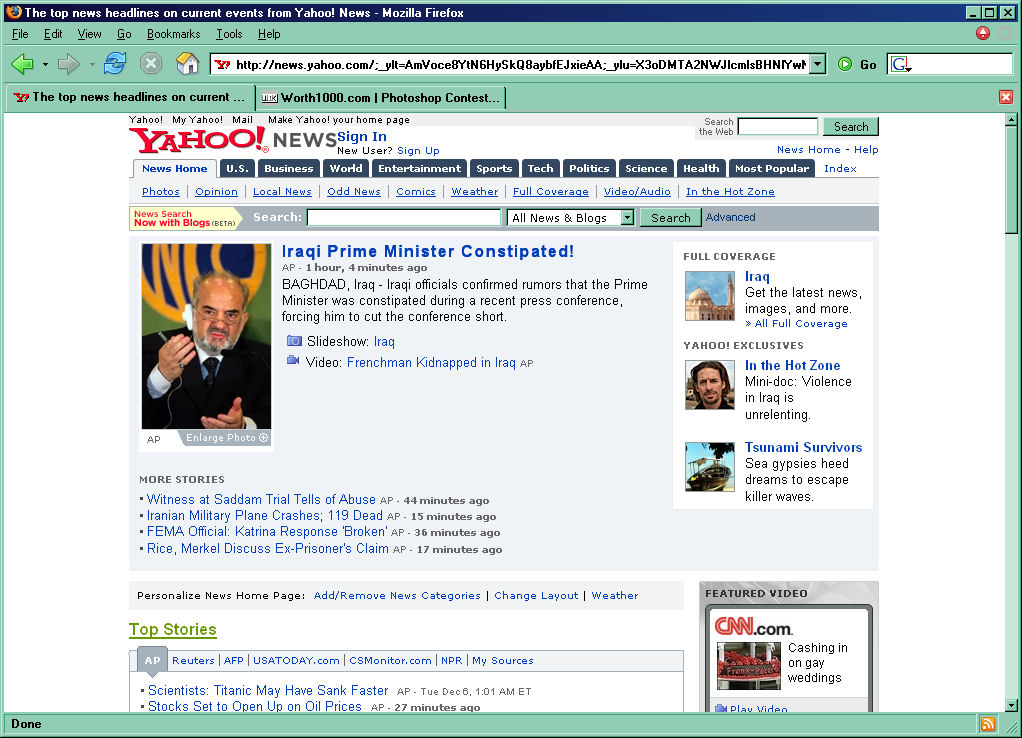Click in the Search the Web text field
1022x738 pixels.
coord(777,126)
